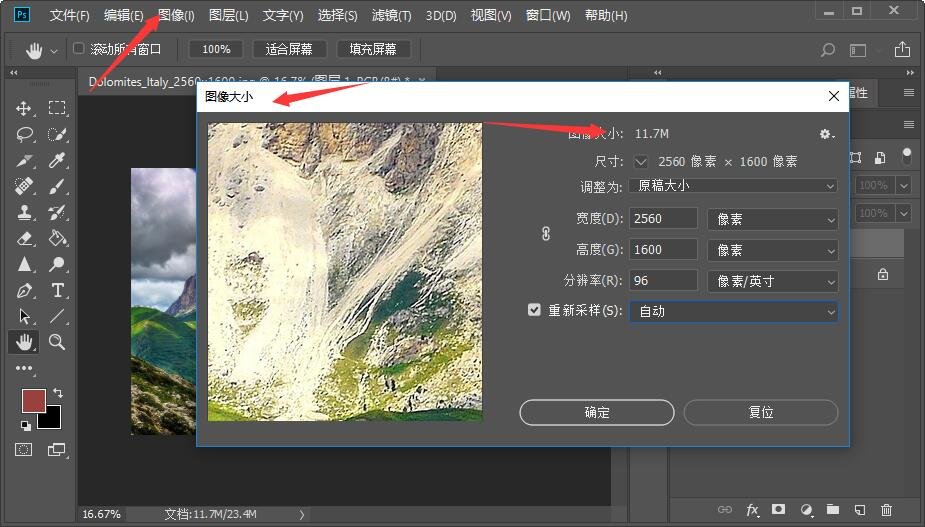Select the Zoom tool
Screen dimensions: 925x527
57,342
